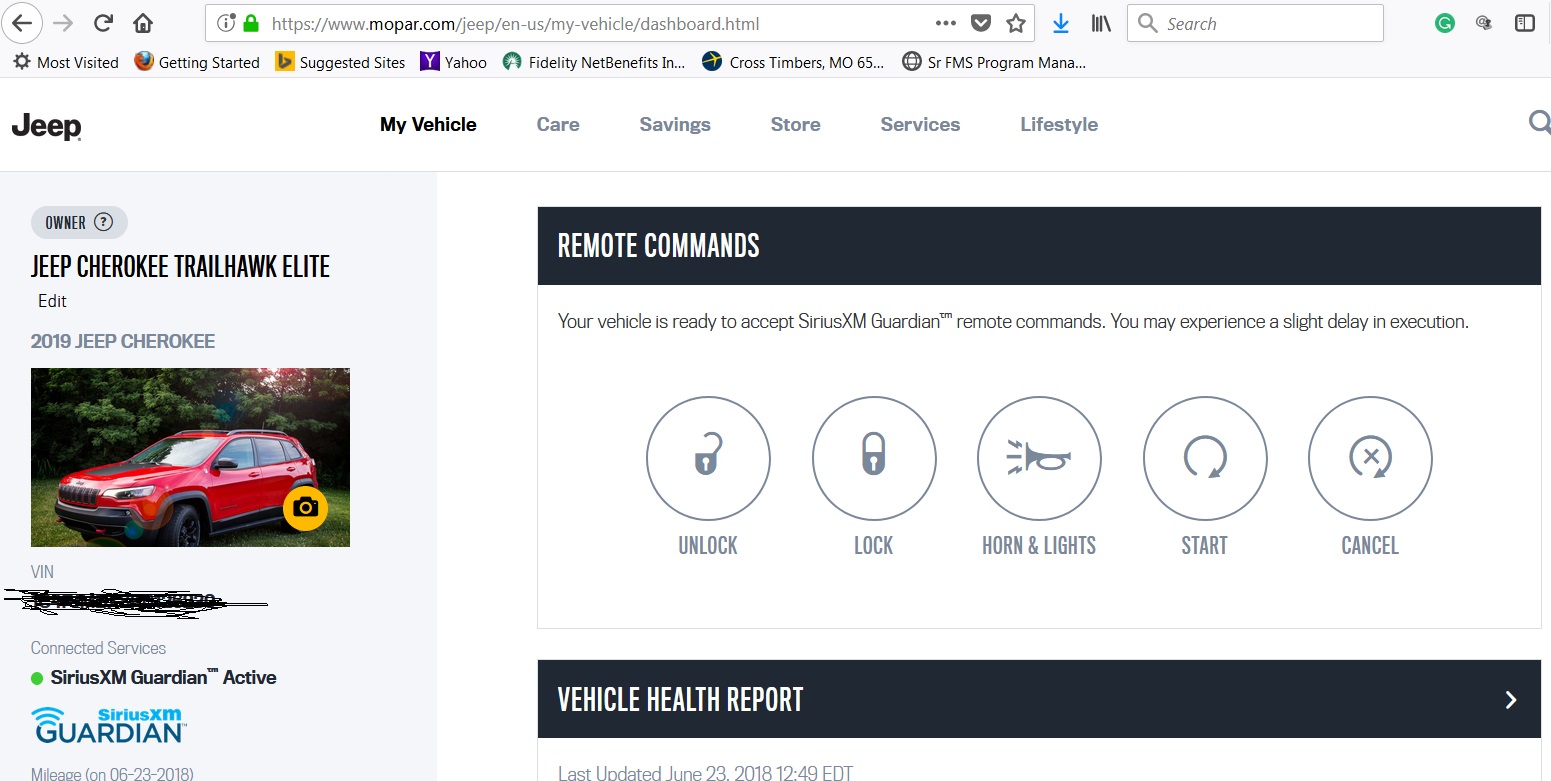Save page to Pocket icon
This screenshot has width=1551, height=781.
[x=981, y=23]
